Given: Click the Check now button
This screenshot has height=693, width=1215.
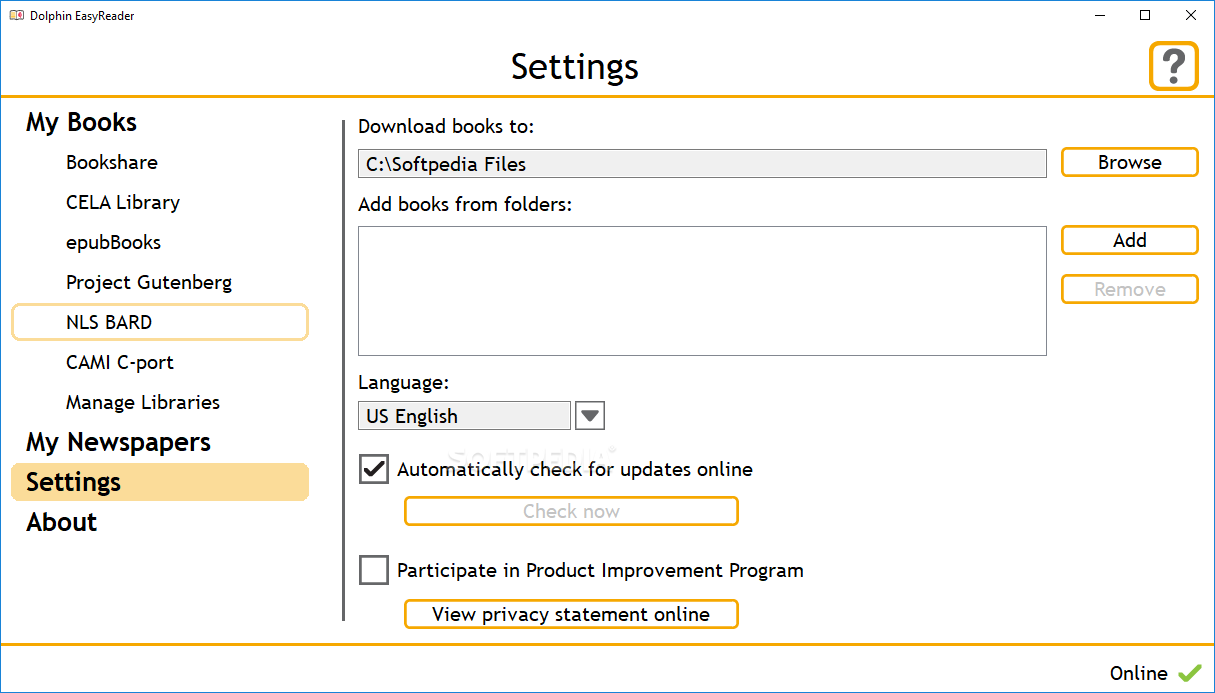Looking at the screenshot, I should click(571, 511).
